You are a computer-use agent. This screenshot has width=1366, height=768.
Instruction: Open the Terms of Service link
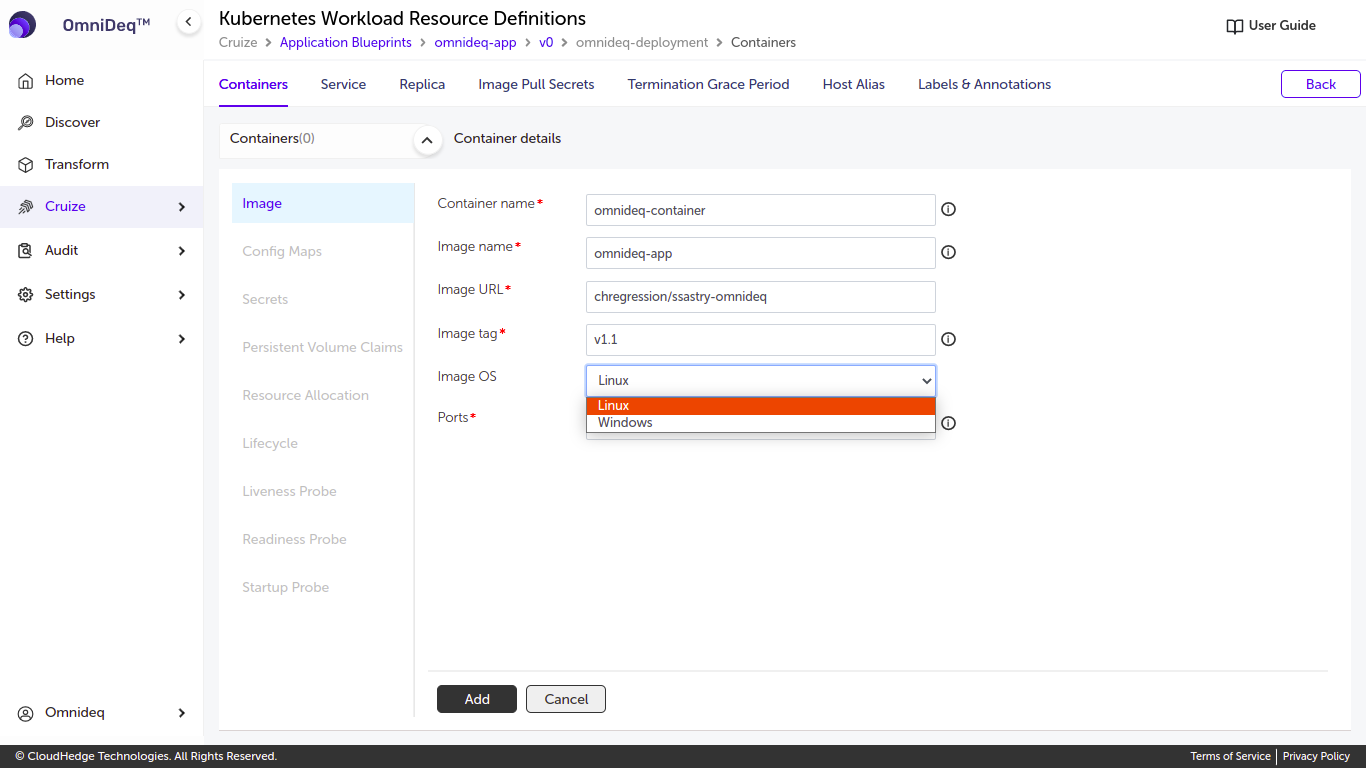(1230, 756)
